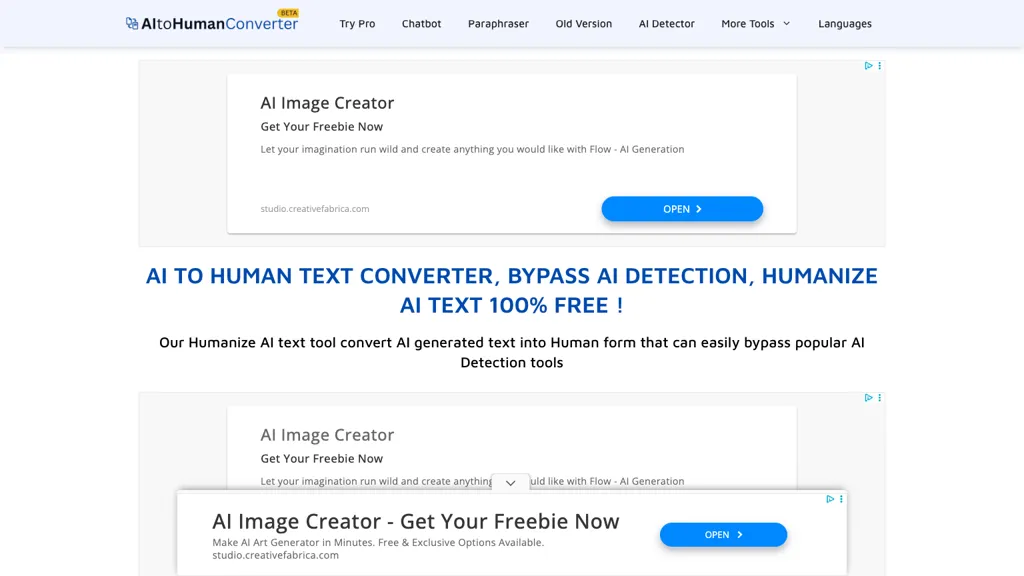Screen dimensions: 1024x576
Task: Click the AltoHumanConverter logo icon
Action: tap(130, 23)
